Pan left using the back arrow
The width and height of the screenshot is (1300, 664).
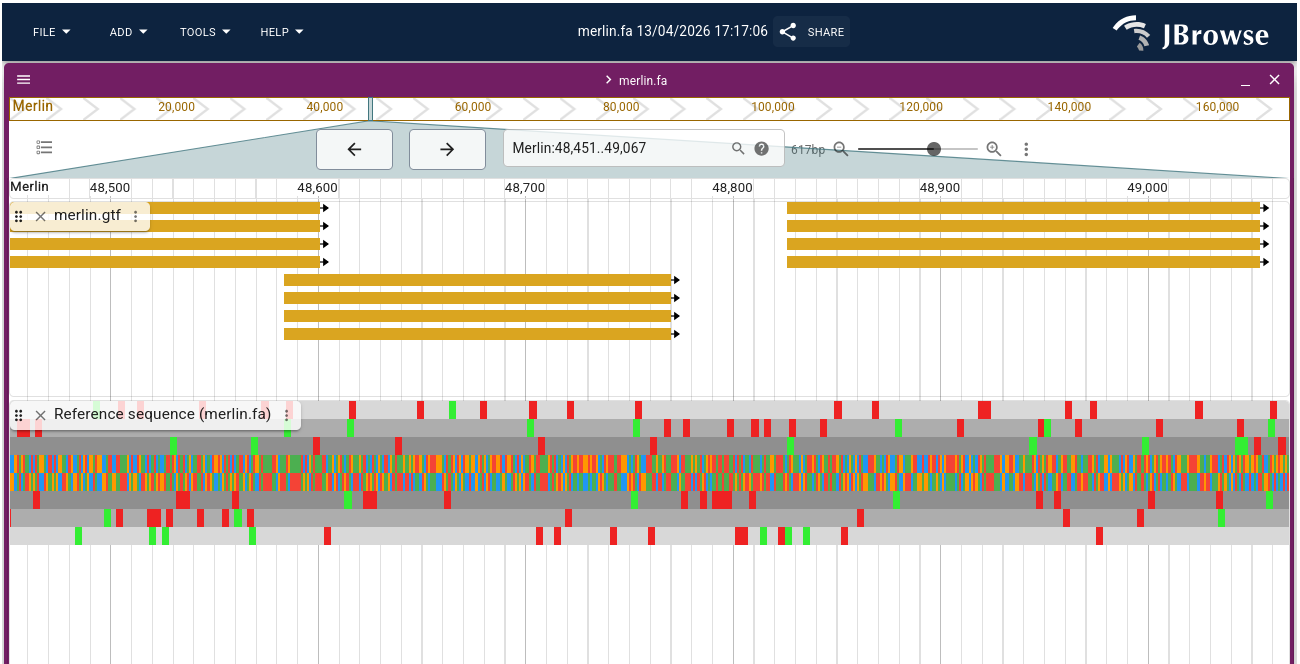point(354,148)
